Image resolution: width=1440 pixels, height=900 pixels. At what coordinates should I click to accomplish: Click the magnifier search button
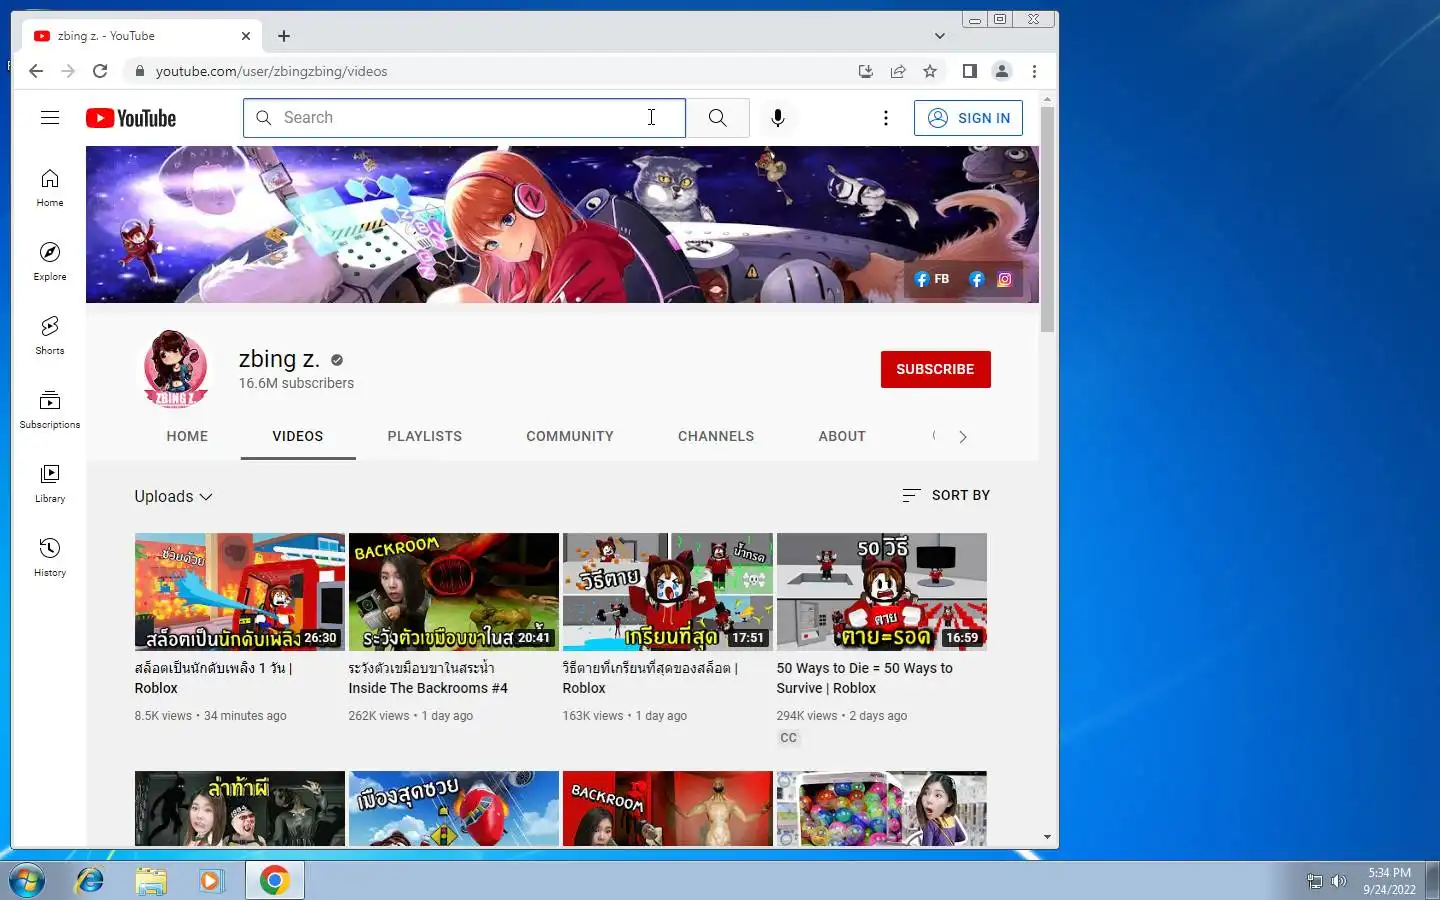[717, 118]
